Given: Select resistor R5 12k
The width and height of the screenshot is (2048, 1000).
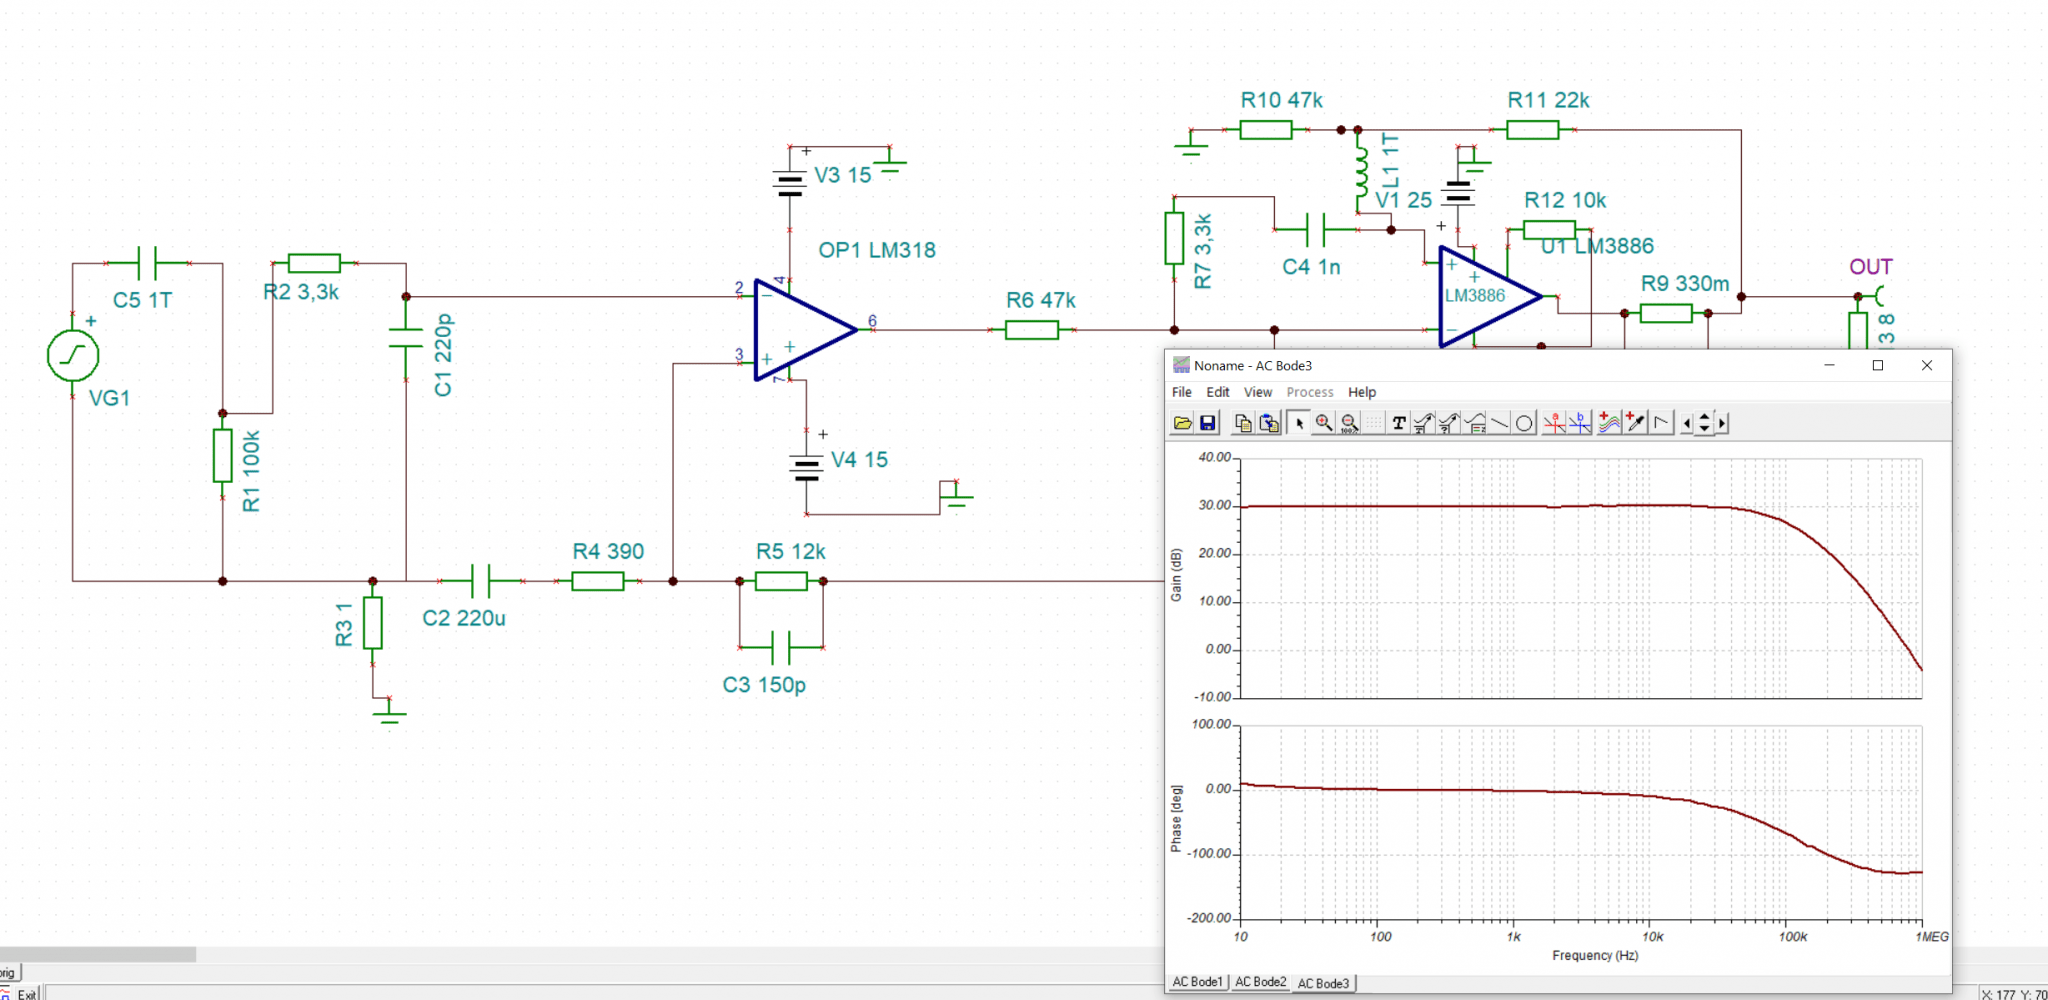Looking at the screenshot, I should [781, 581].
